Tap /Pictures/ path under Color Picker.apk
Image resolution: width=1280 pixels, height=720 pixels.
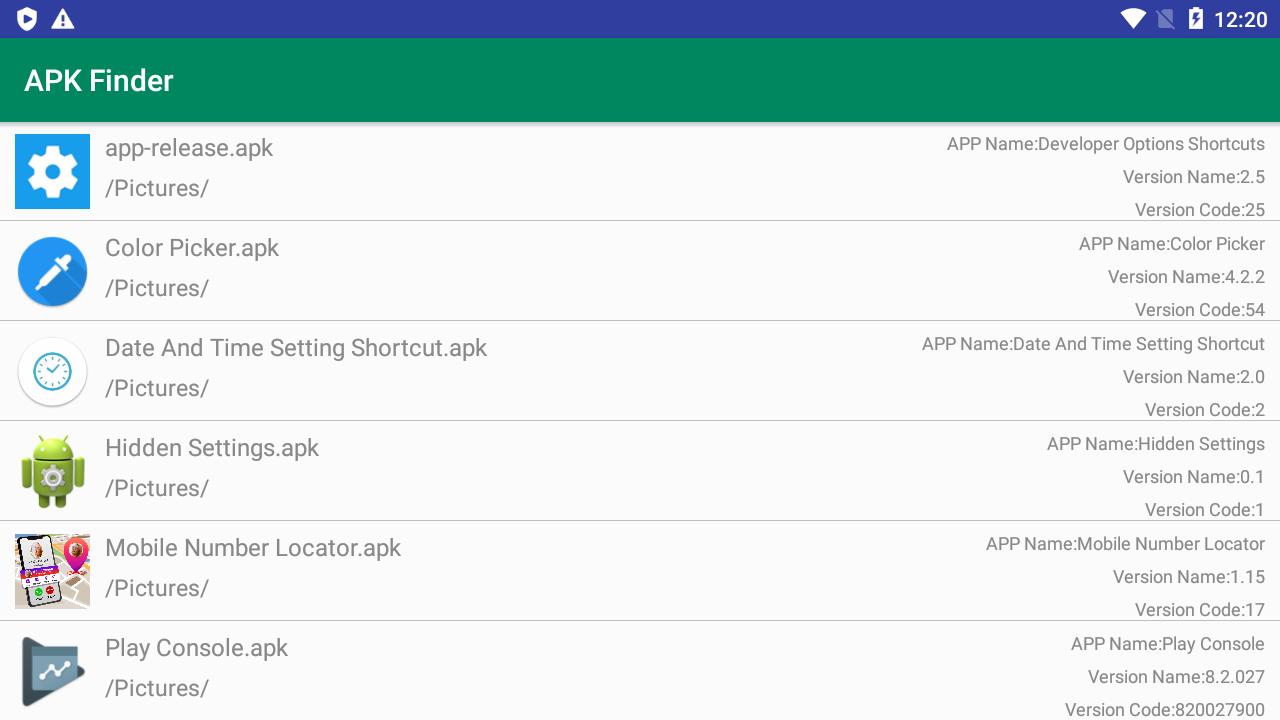coord(157,288)
